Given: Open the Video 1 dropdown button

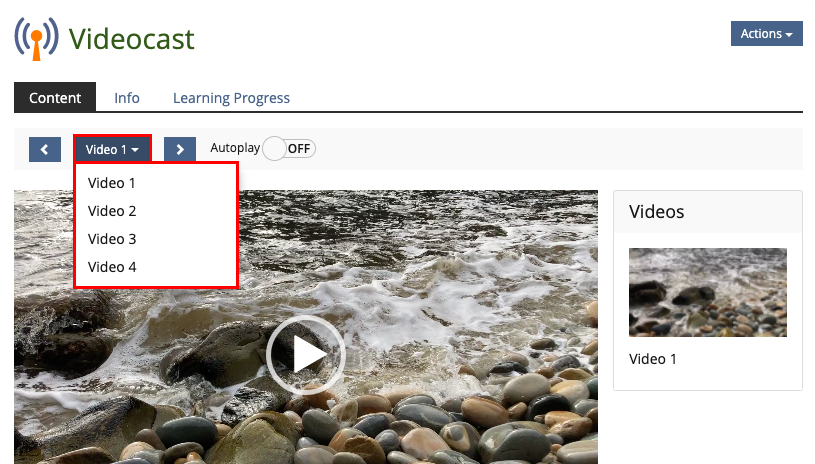Looking at the screenshot, I should click(112, 150).
